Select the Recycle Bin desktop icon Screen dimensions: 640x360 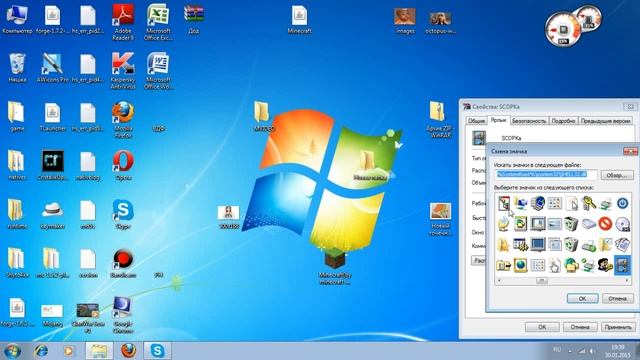point(17,68)
